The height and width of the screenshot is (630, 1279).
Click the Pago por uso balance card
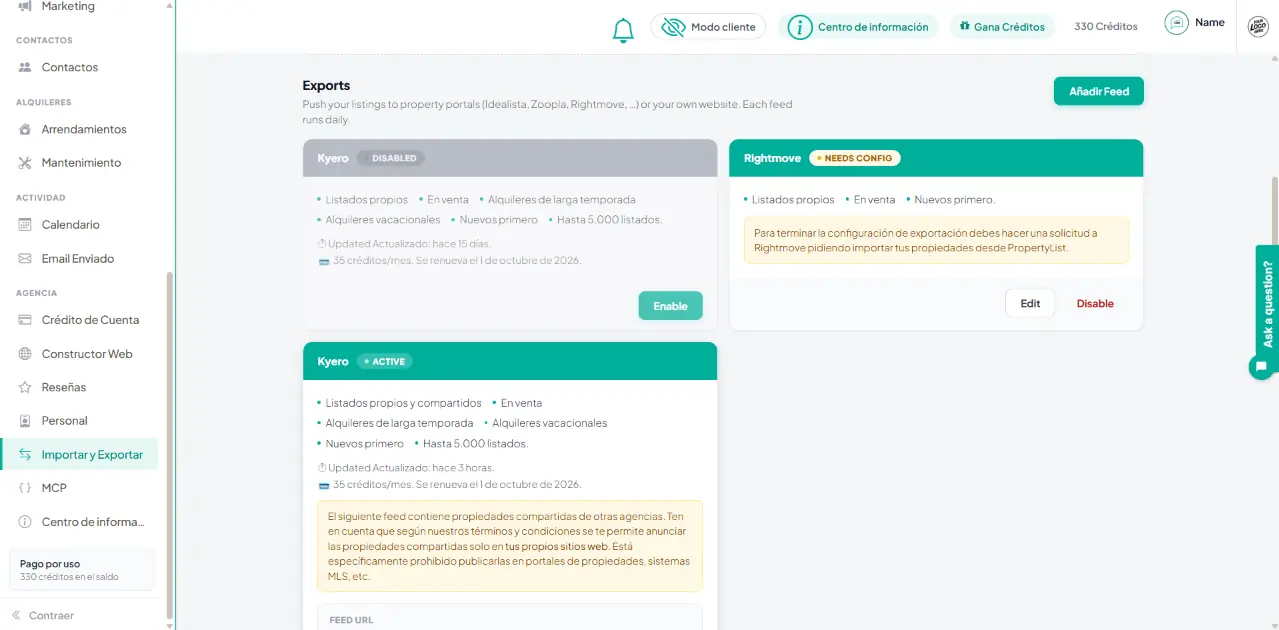[x=82, y=570]
